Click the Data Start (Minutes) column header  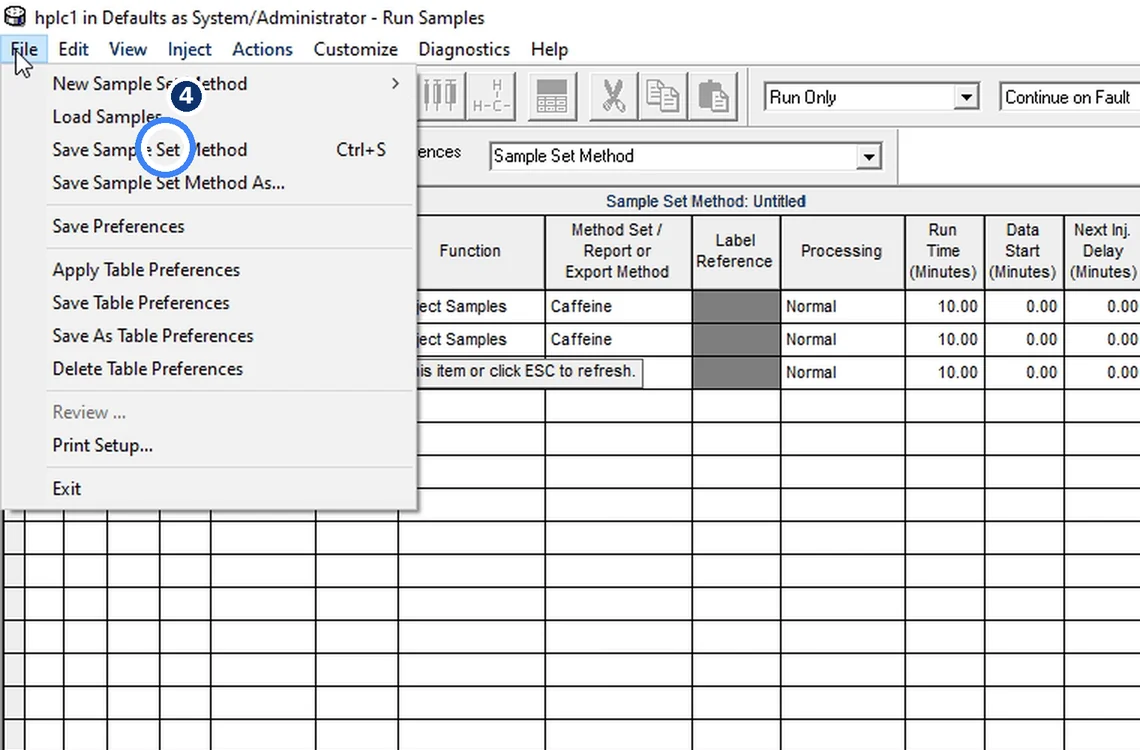click(1023, 251)
